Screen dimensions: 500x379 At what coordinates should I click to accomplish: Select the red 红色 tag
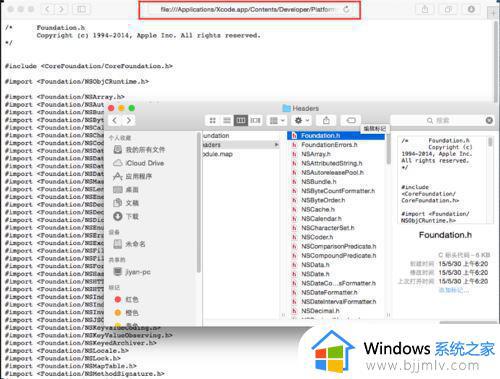pos(126,299)
